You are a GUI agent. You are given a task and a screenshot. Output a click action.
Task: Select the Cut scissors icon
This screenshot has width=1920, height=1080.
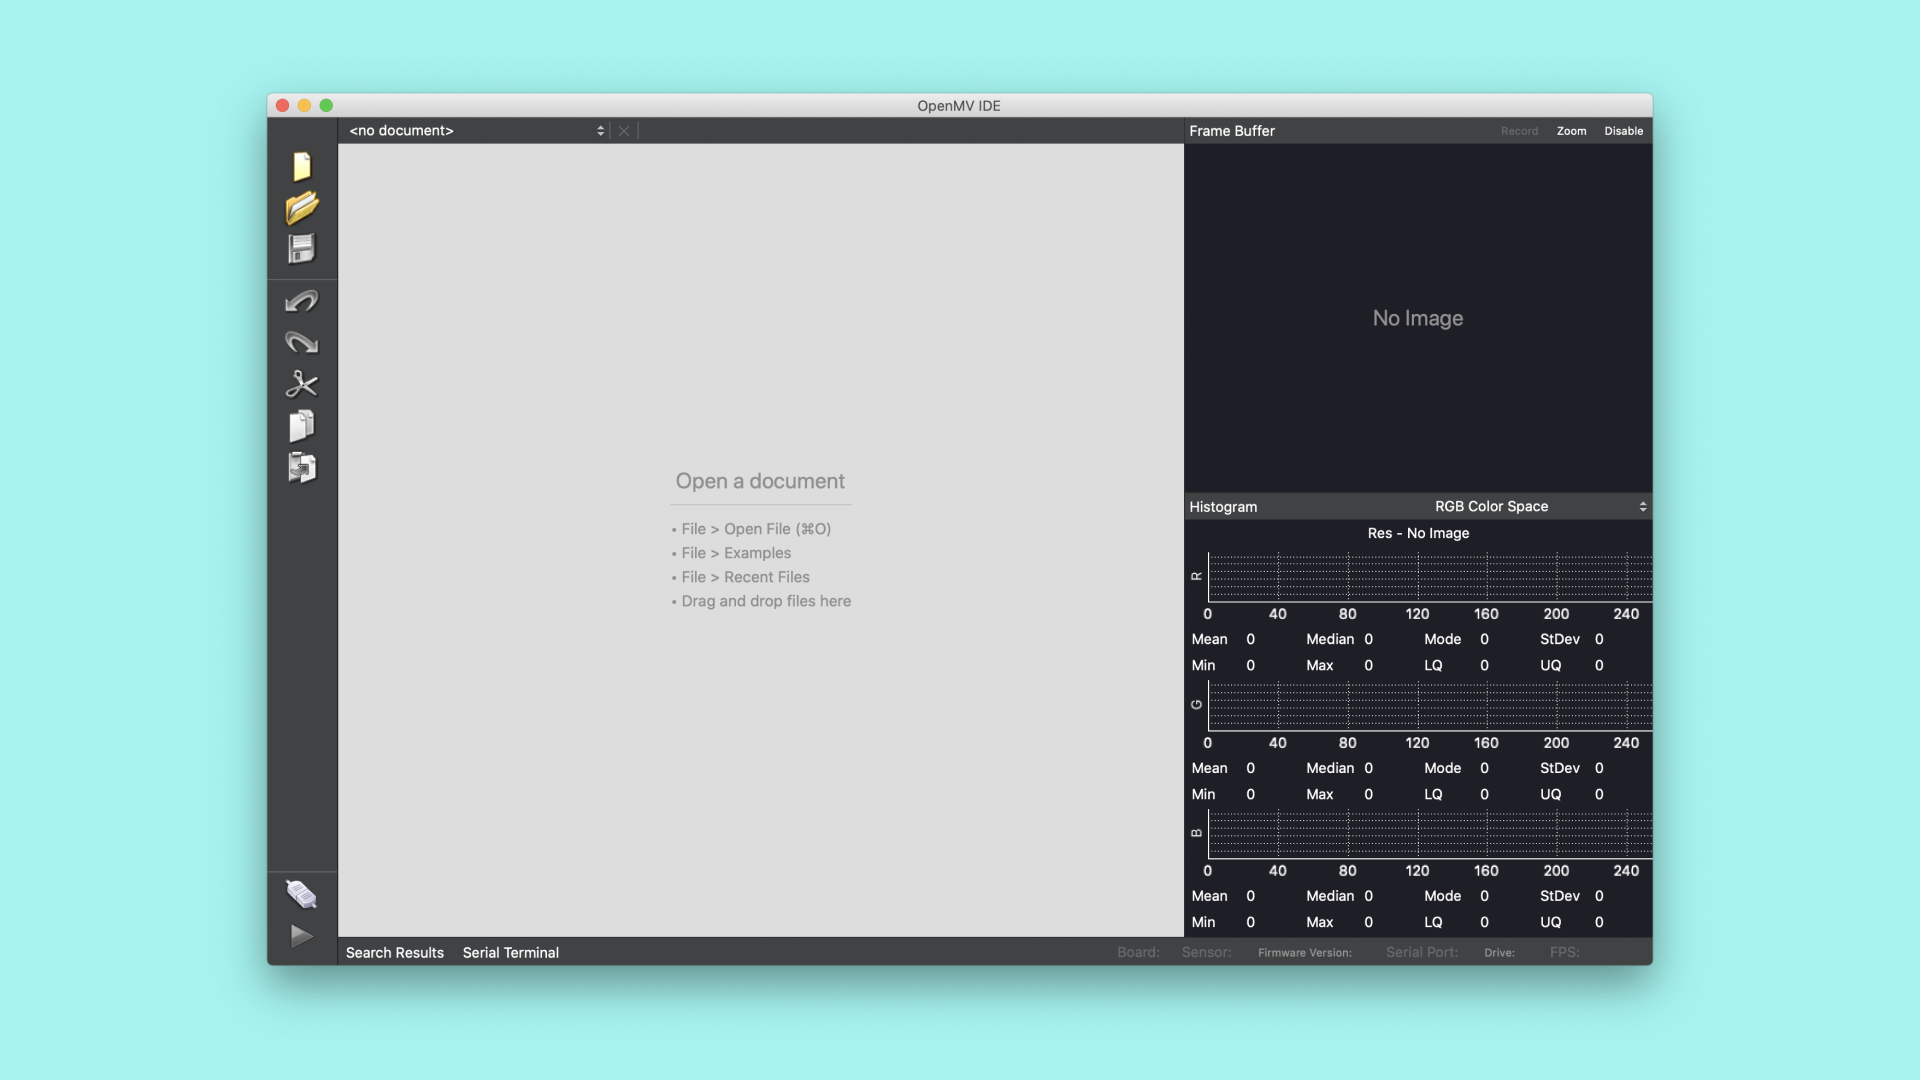301,384
